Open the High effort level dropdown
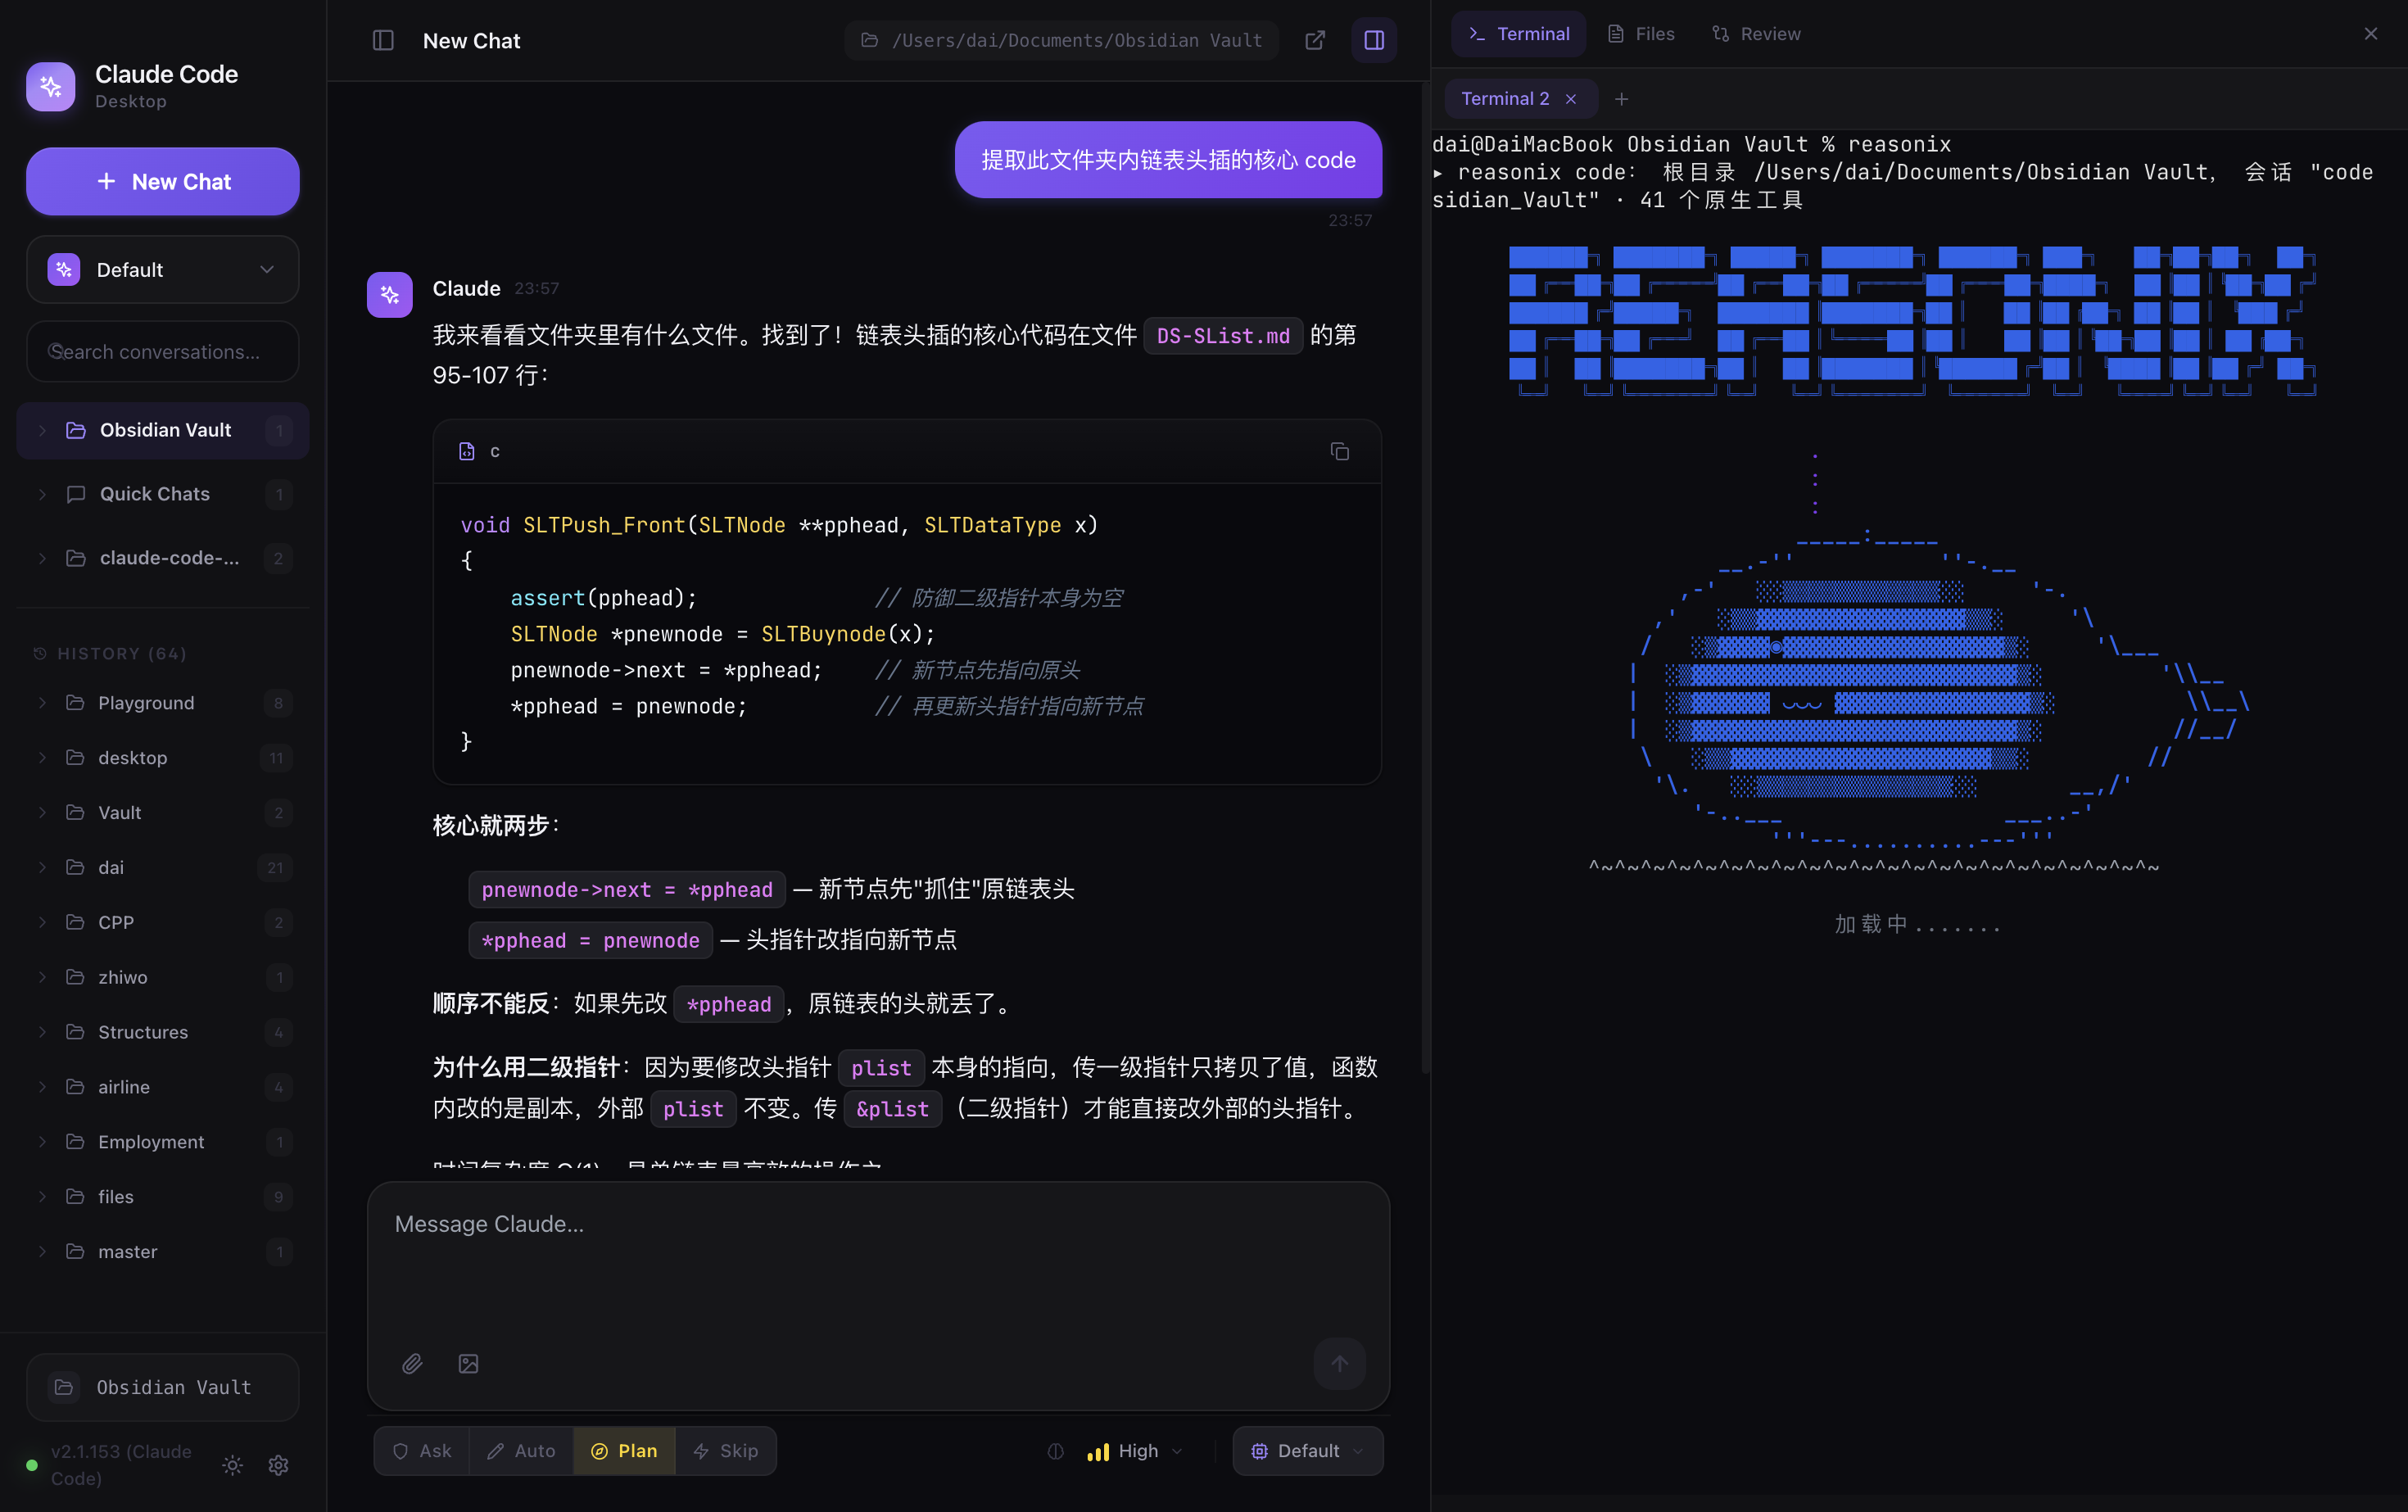 coord(1136,1451)
